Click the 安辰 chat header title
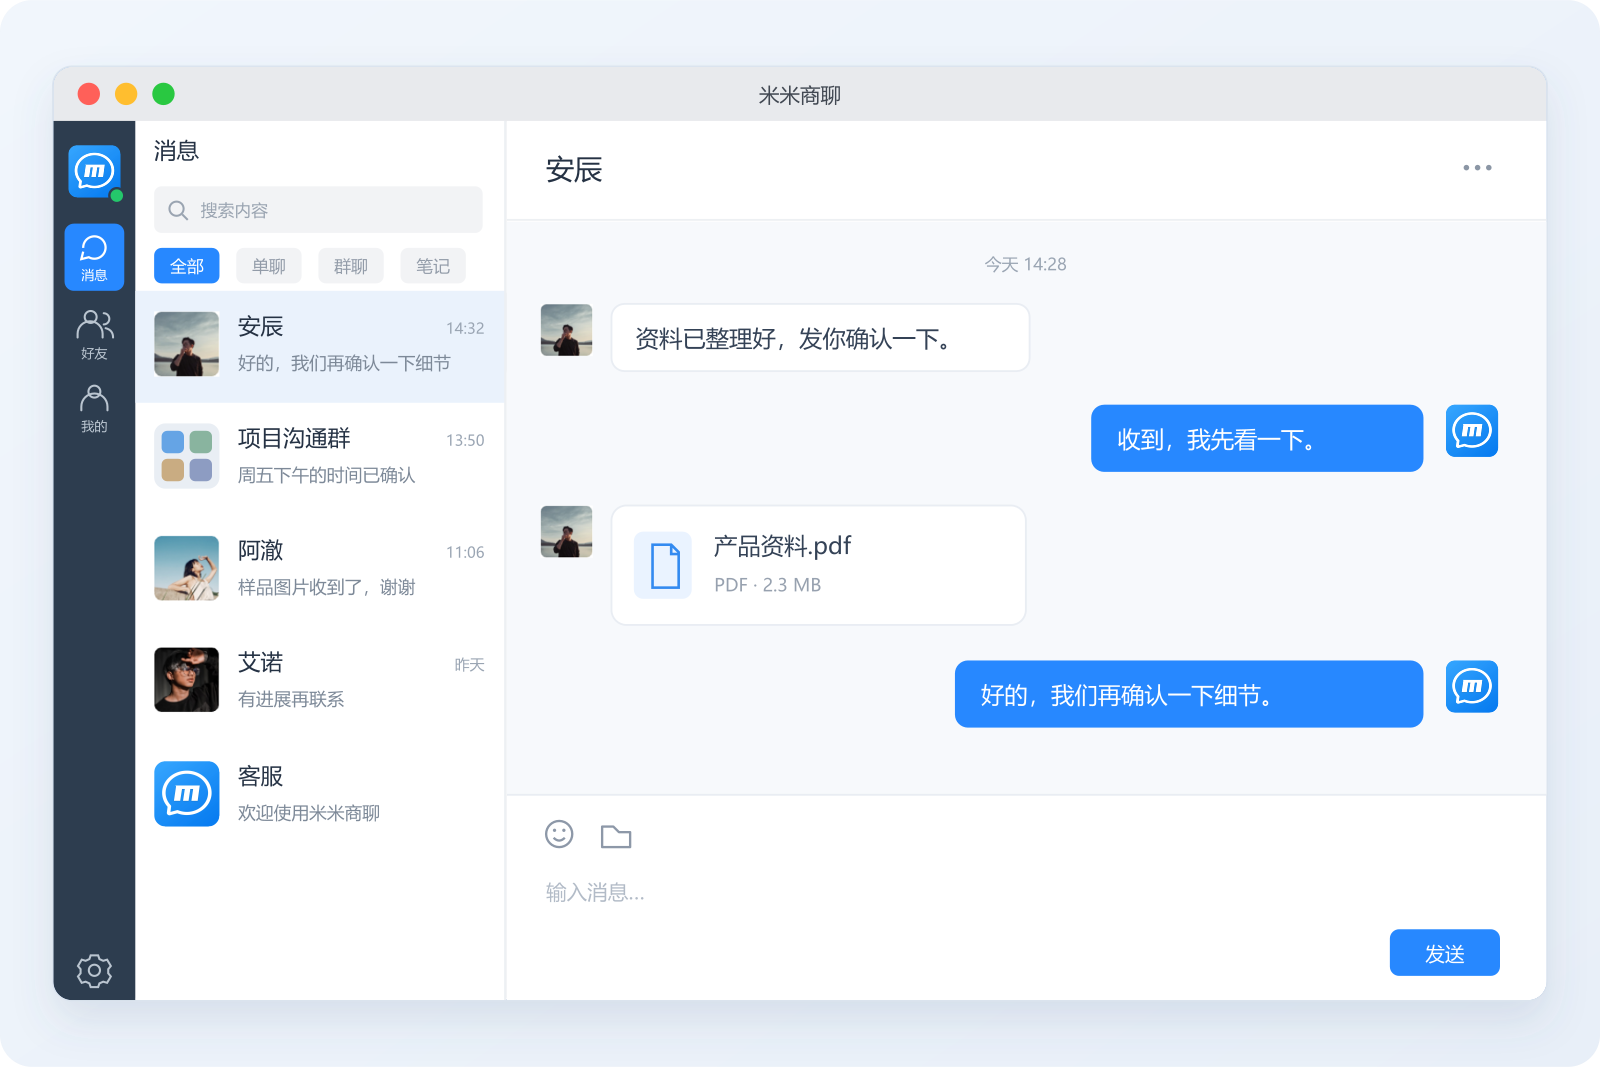Screen dimensions: 1600x1067 pyautogui.click(x=574, y=170)
